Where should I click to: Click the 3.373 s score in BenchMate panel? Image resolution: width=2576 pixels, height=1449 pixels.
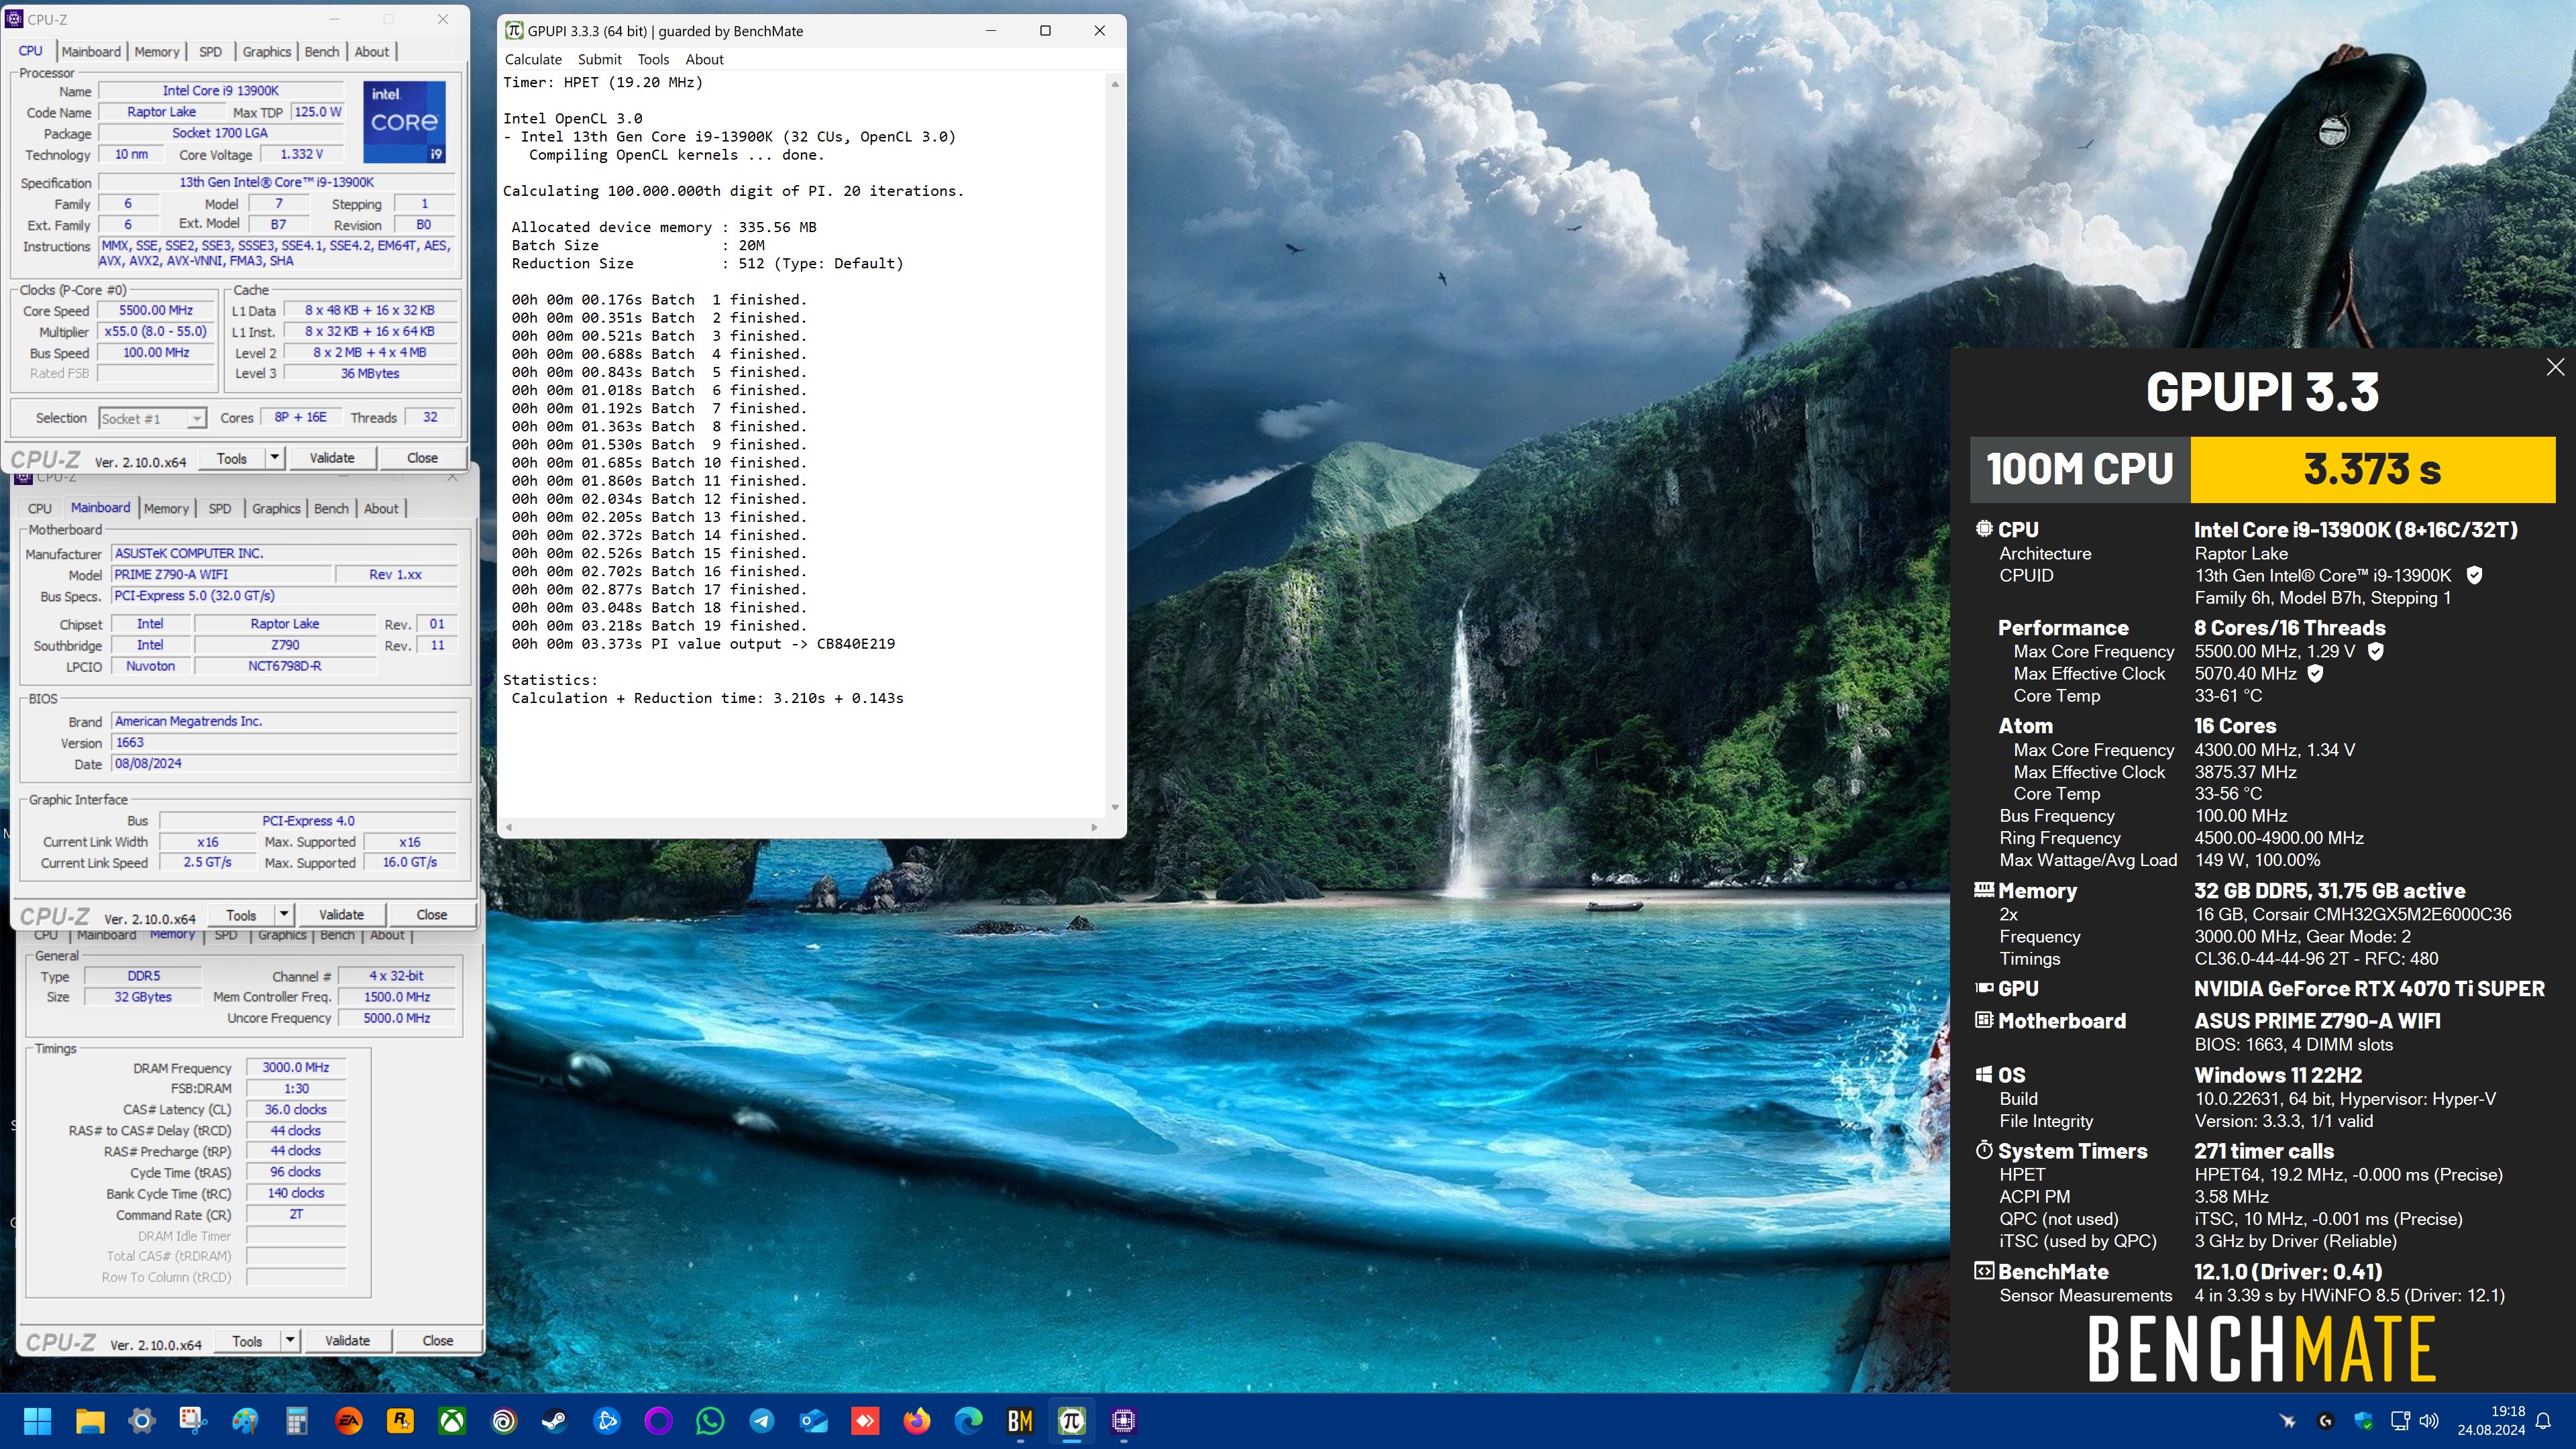pos(2372,469)
